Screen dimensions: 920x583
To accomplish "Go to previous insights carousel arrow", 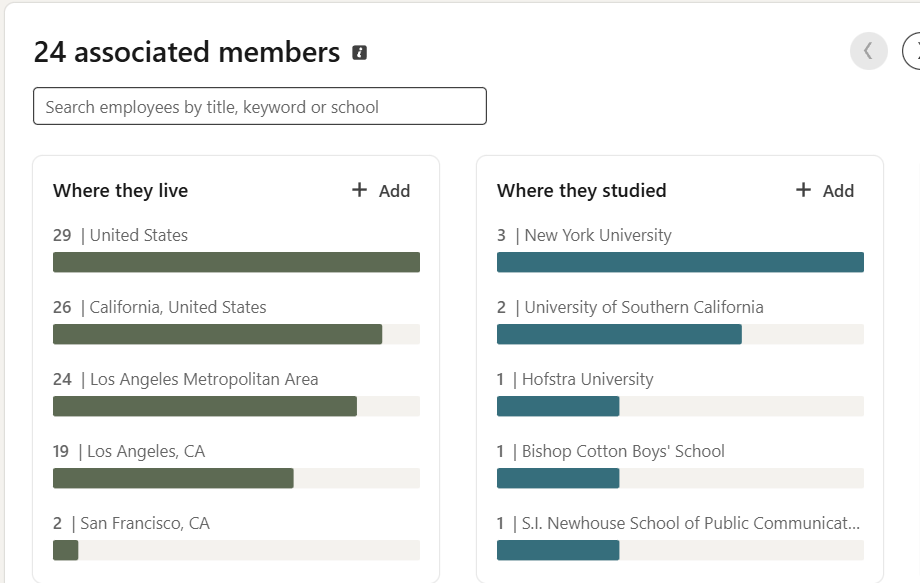I will [x=868, y=51].
